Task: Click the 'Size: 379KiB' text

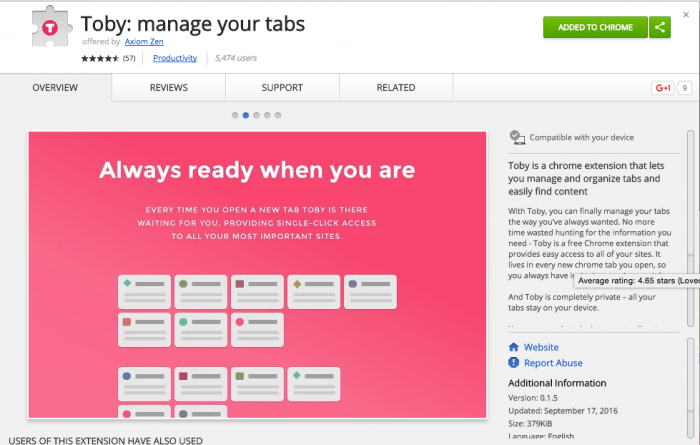Action: [530, 424]
